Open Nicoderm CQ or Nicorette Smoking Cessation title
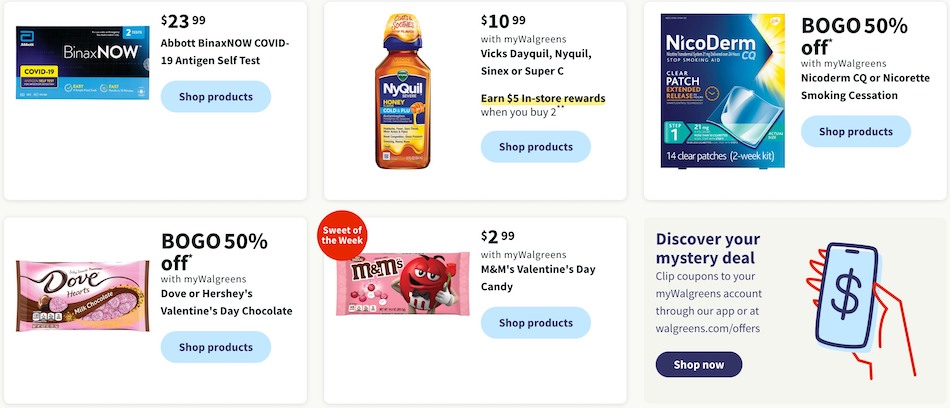Screen dimensions: 950x408 (865, 87)
